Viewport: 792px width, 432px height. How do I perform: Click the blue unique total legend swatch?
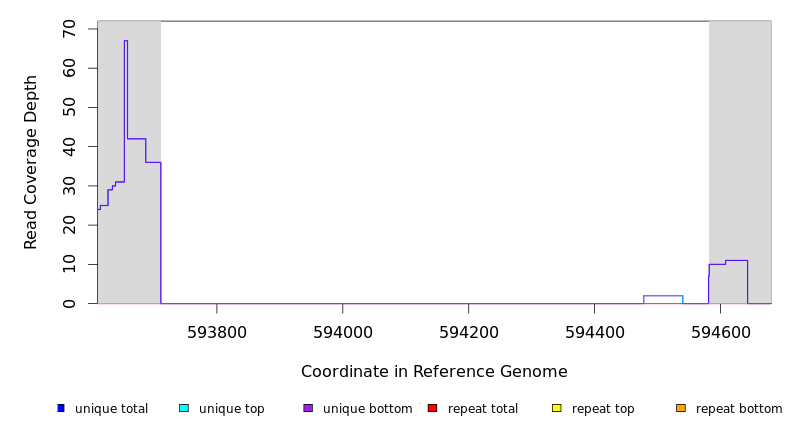click(x=61, y=408)
